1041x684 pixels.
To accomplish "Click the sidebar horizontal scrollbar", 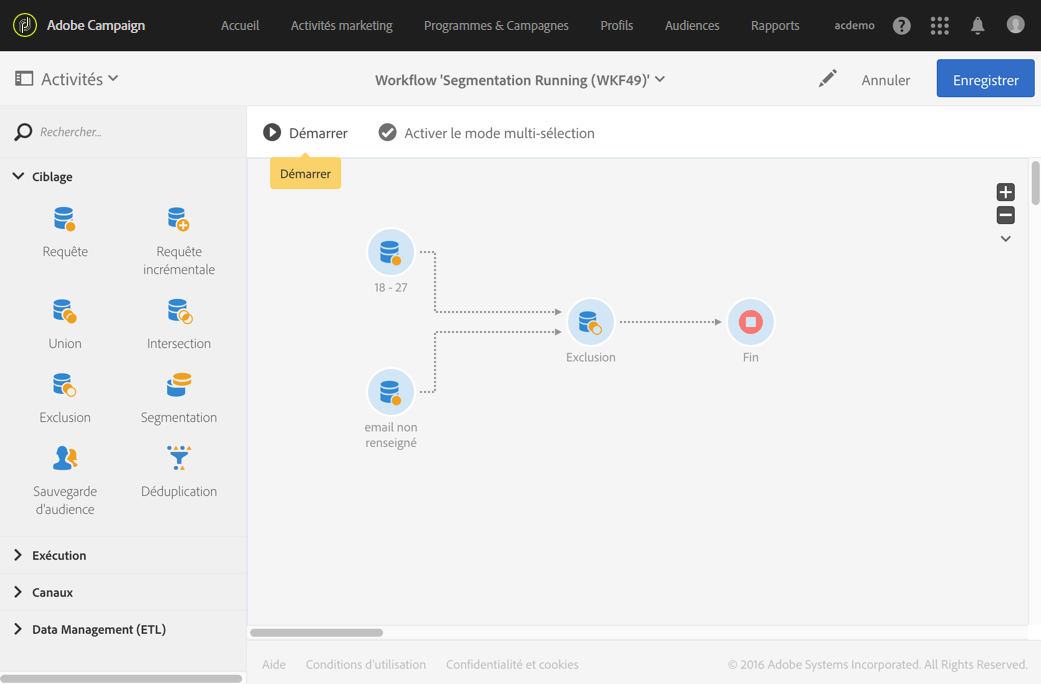I will coord(121,679).
